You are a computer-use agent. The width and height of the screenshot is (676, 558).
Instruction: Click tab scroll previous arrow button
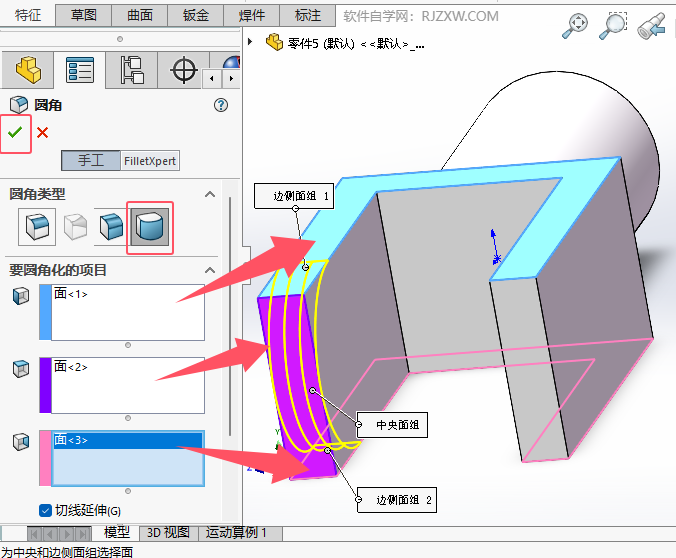(50, 534)
